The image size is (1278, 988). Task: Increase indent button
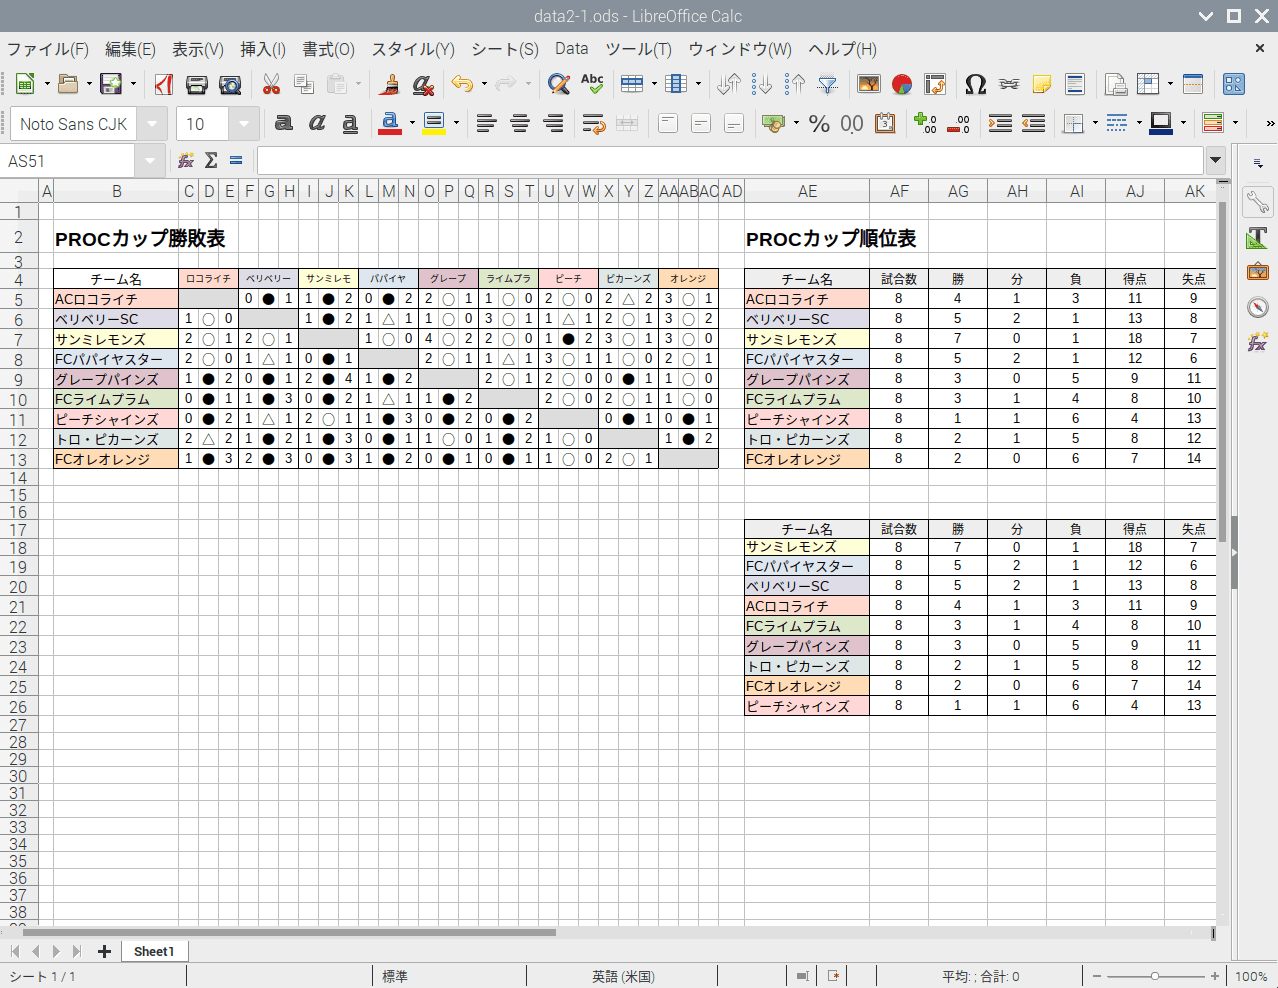coord(1000,123)
